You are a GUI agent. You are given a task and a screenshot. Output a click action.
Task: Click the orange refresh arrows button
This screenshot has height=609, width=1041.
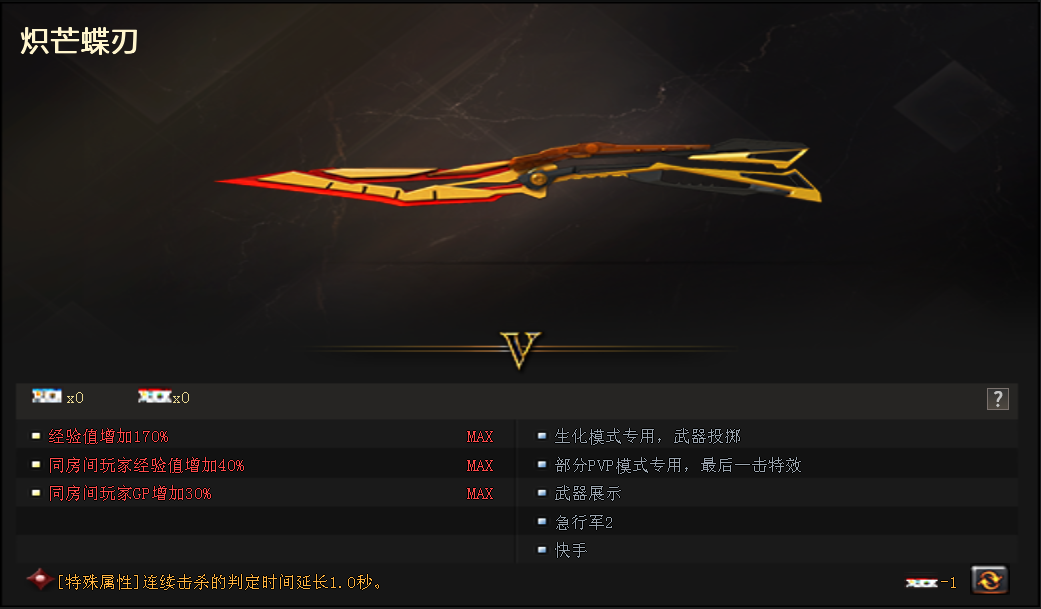[989, 580]
